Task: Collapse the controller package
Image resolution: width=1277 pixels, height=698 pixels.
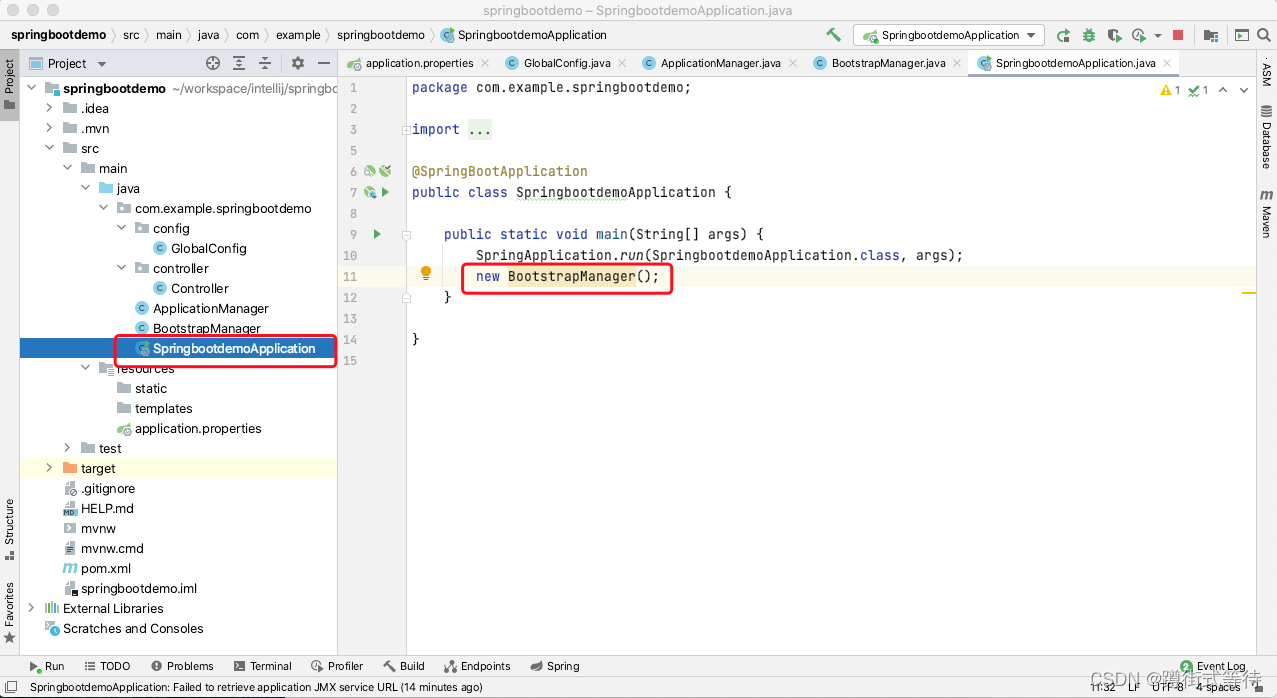Action: [x=121, y=268]
